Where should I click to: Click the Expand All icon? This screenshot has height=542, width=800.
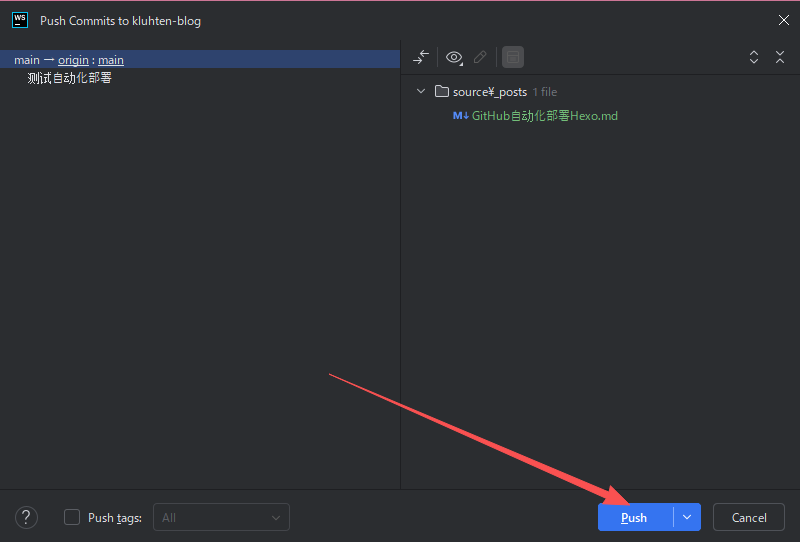coord(754,57)
